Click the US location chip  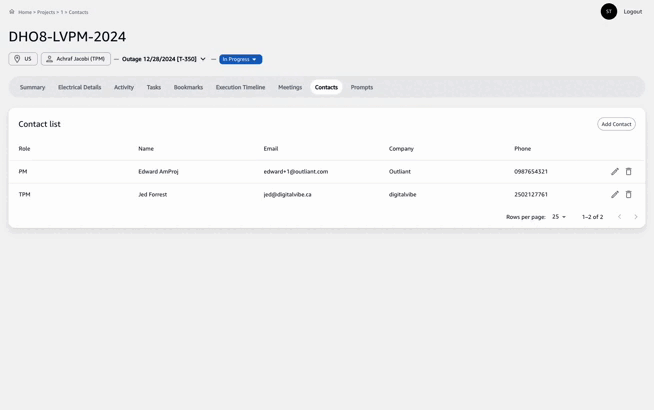[23, 59]
